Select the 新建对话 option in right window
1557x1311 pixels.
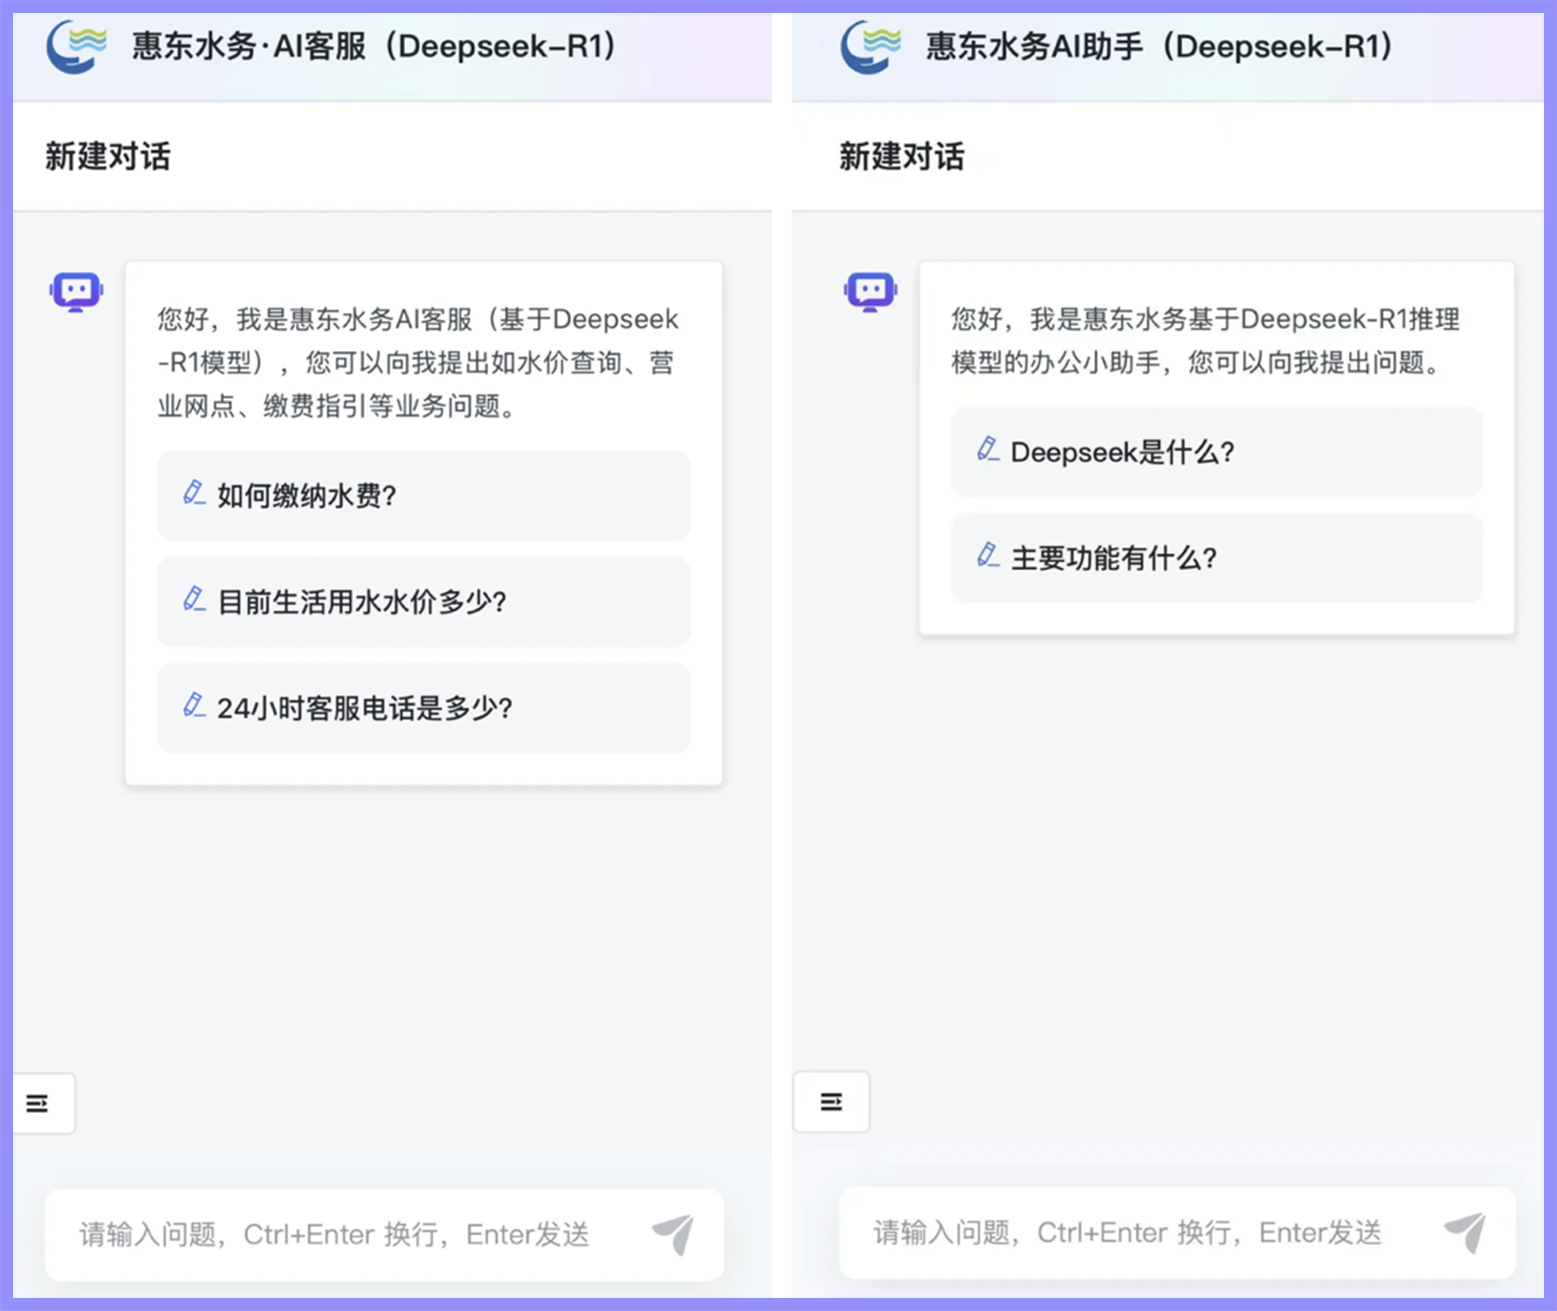(899, 156)
